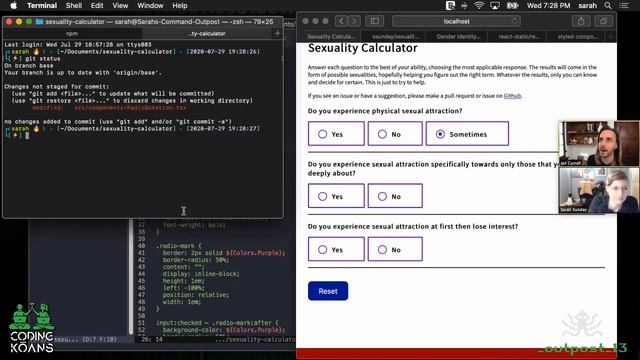Open the Shell menu
Image resolution: width=640 pixels, height=360 pixels.
[74, 5]
